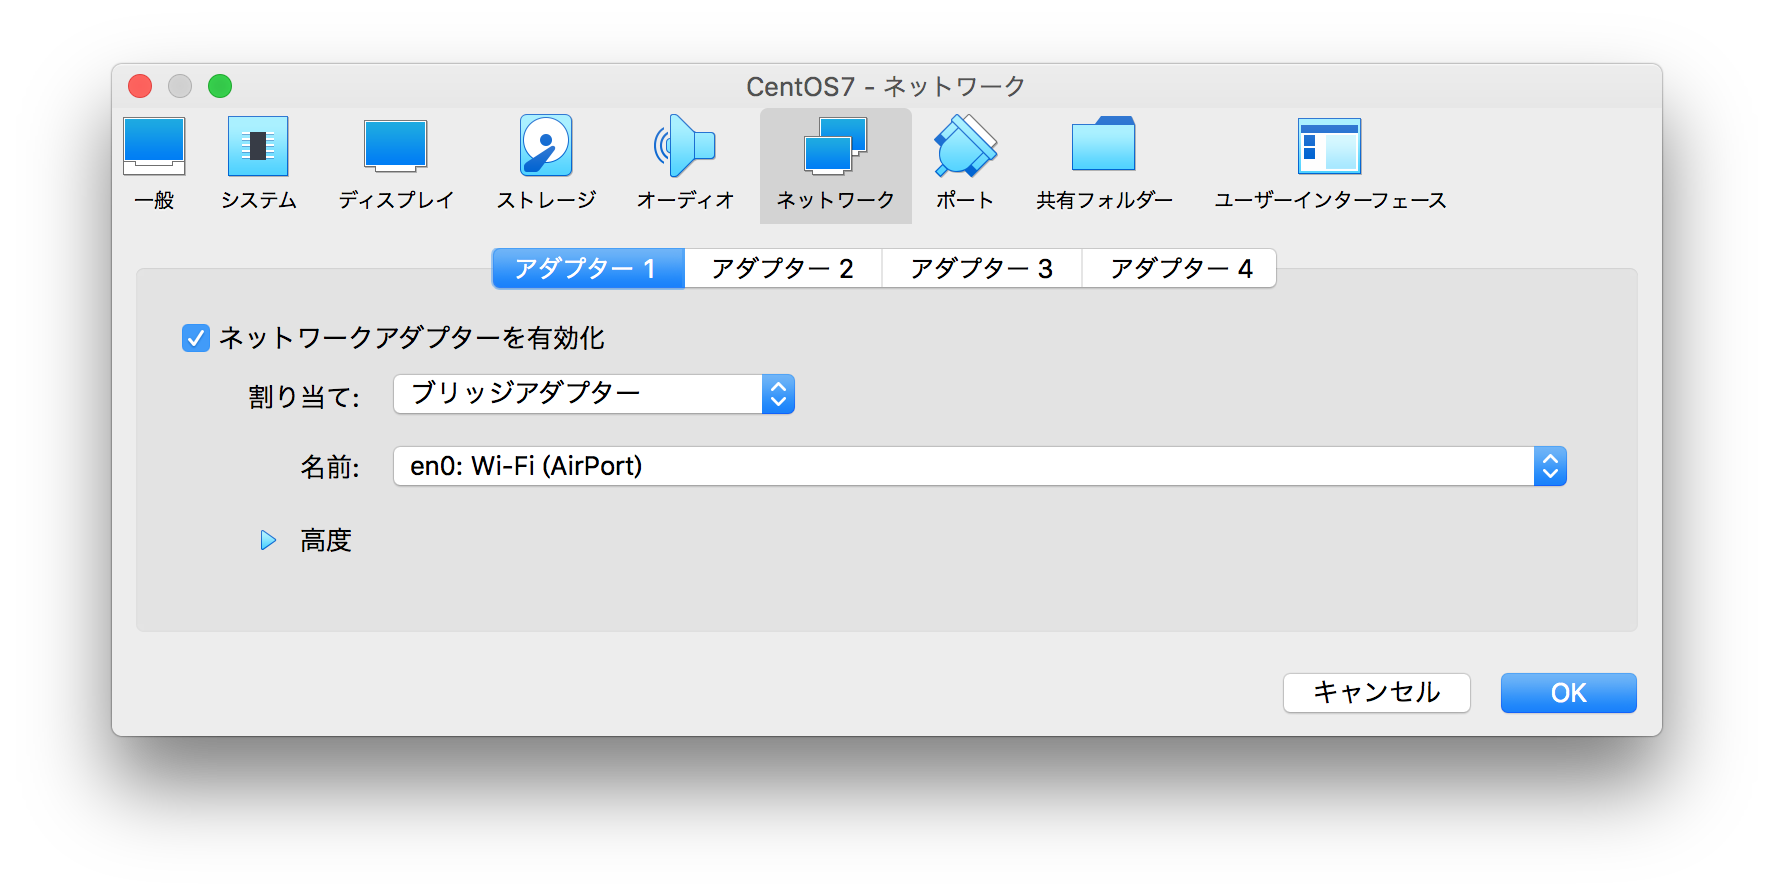Image resolution: width=1774 pixels, height=896 pixels.
Task: Open the 一般 (General) settings icon
Action: [x=154, y=164]
